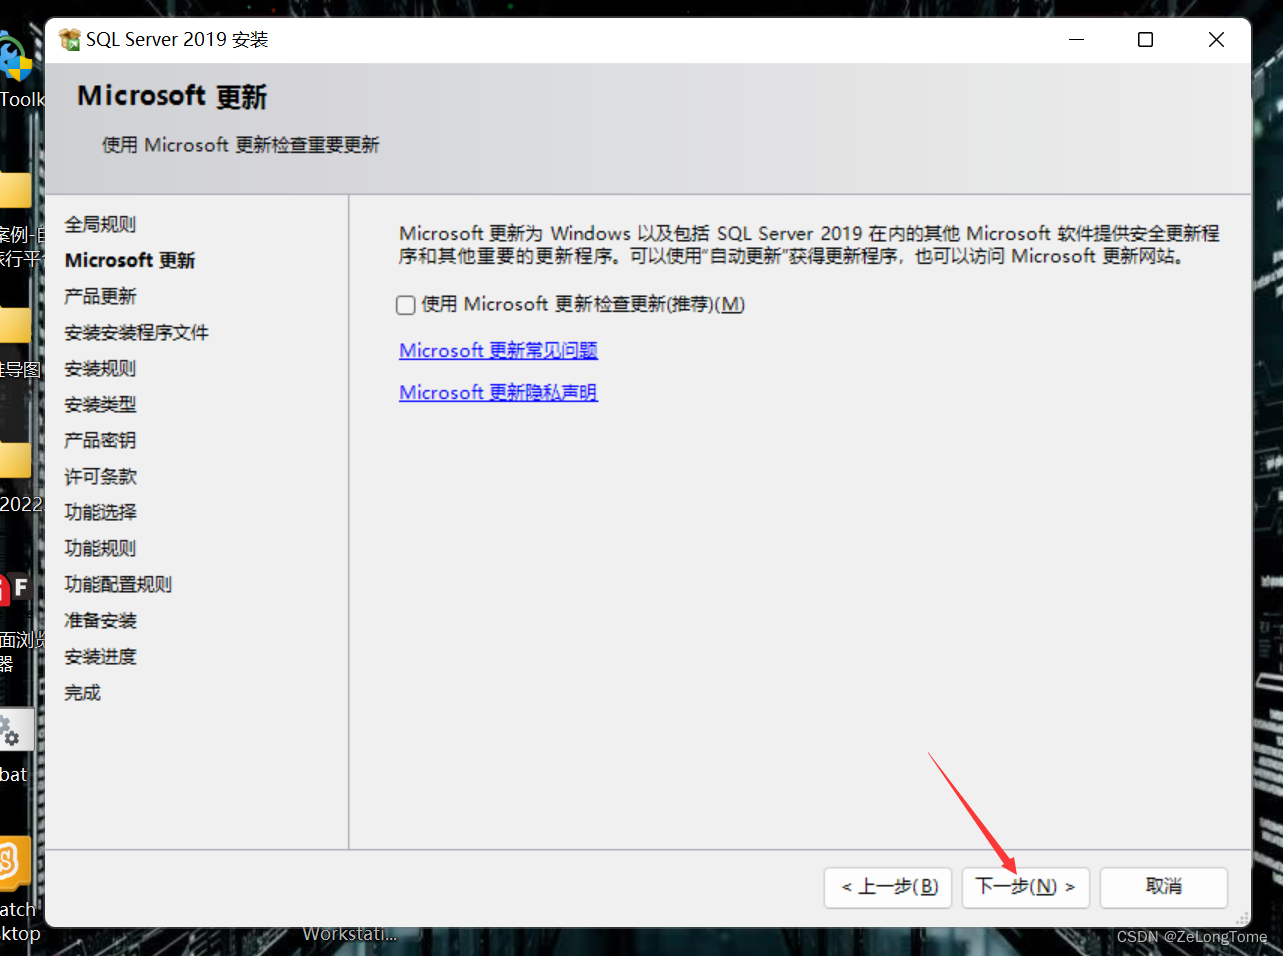The height and width of the screenshot is (956, 1283).
Task: Select 产品密钥 step in sidebar
Action: tap(100, 440)
